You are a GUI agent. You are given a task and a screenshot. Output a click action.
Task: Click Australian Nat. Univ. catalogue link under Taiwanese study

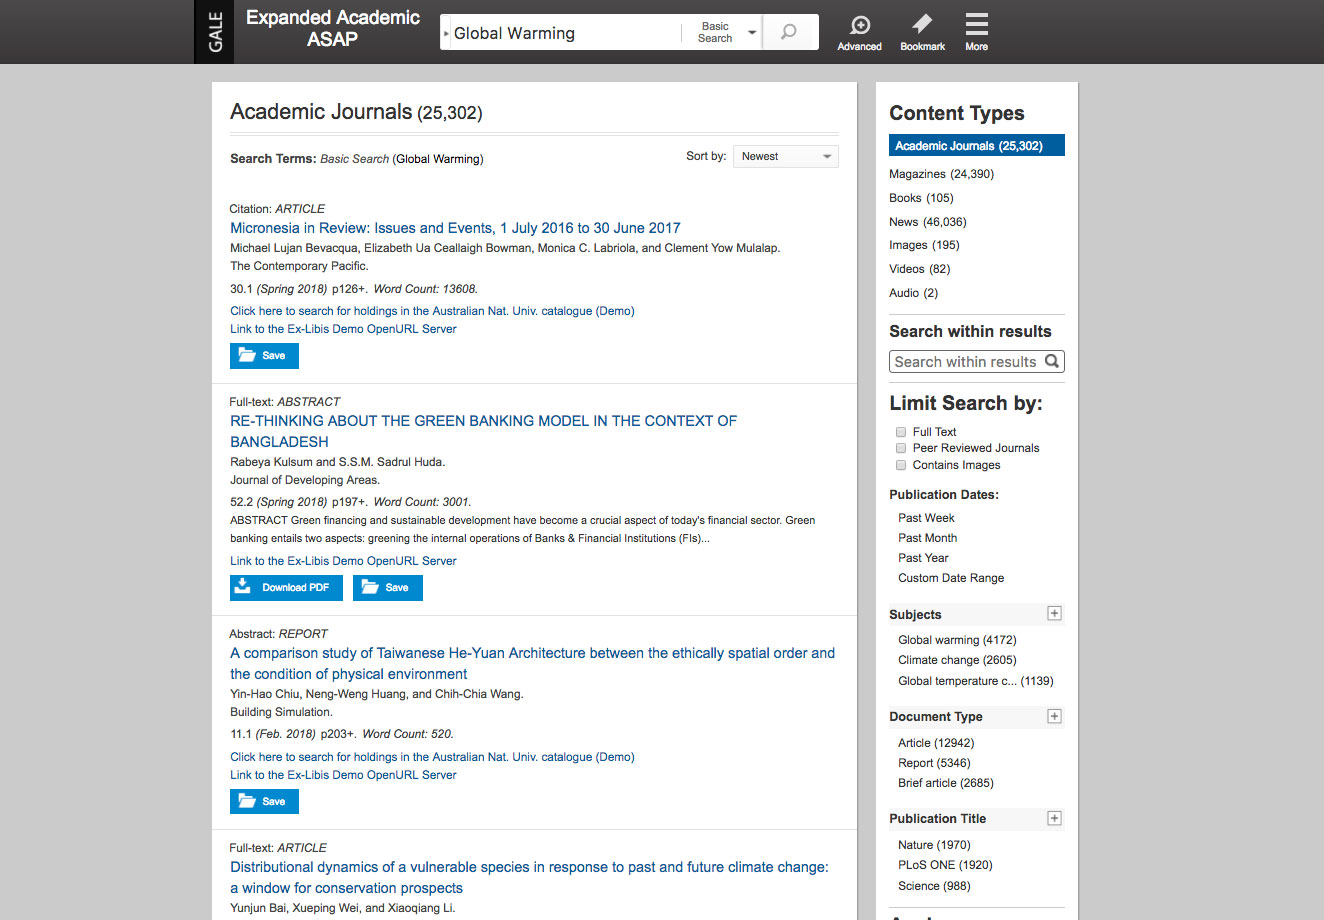point(432,757)
